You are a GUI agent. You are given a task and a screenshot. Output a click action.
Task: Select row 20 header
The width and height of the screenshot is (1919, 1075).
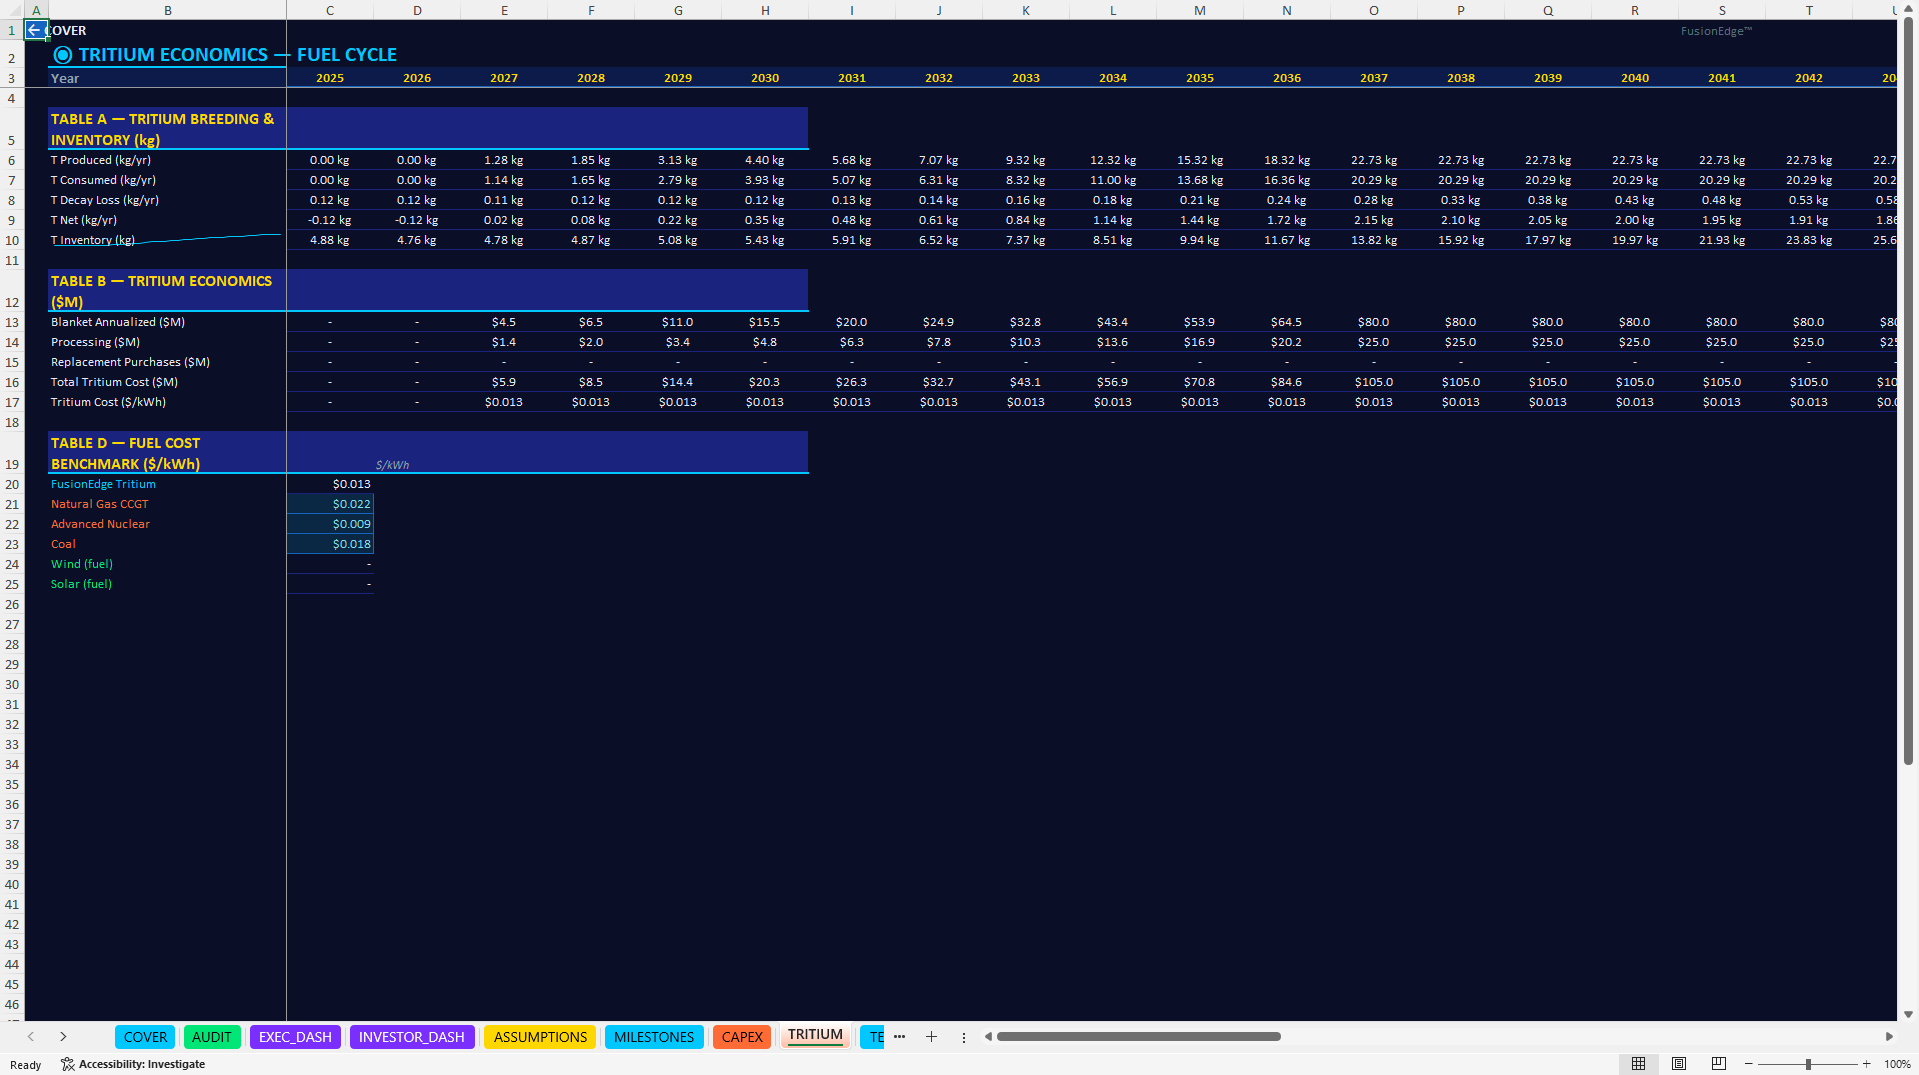click(12, 484)
